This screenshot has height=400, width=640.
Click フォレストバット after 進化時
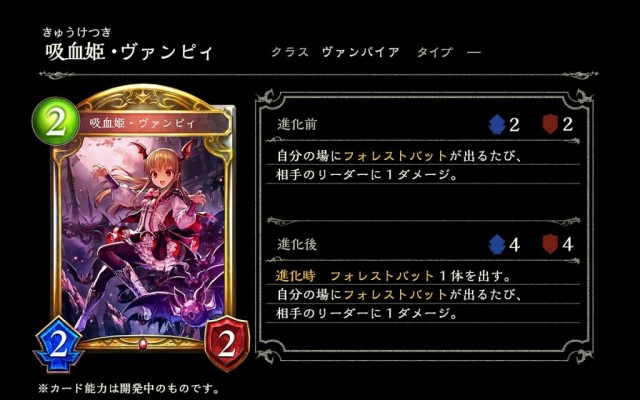point(382,276)
